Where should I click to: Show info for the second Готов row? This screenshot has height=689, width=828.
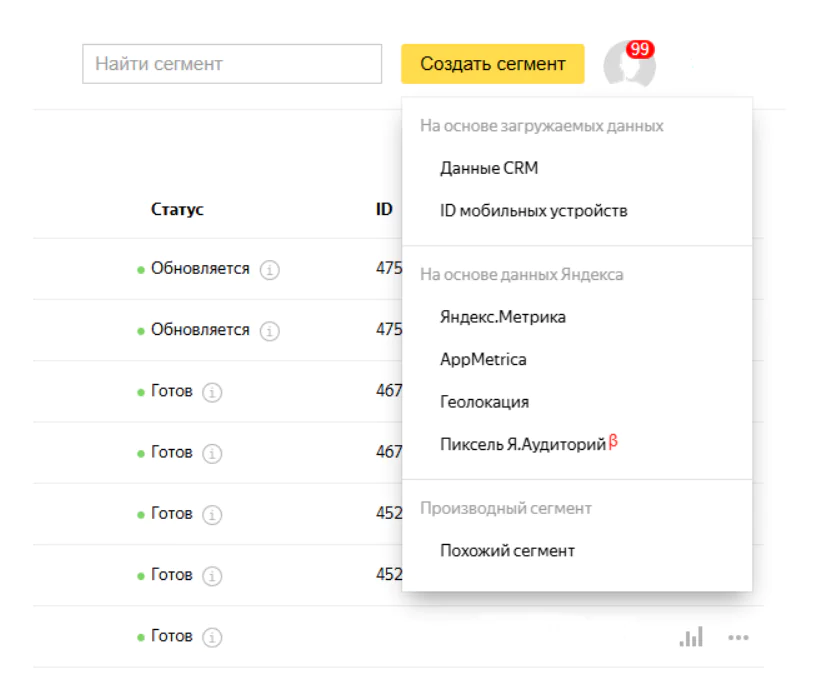212,454
